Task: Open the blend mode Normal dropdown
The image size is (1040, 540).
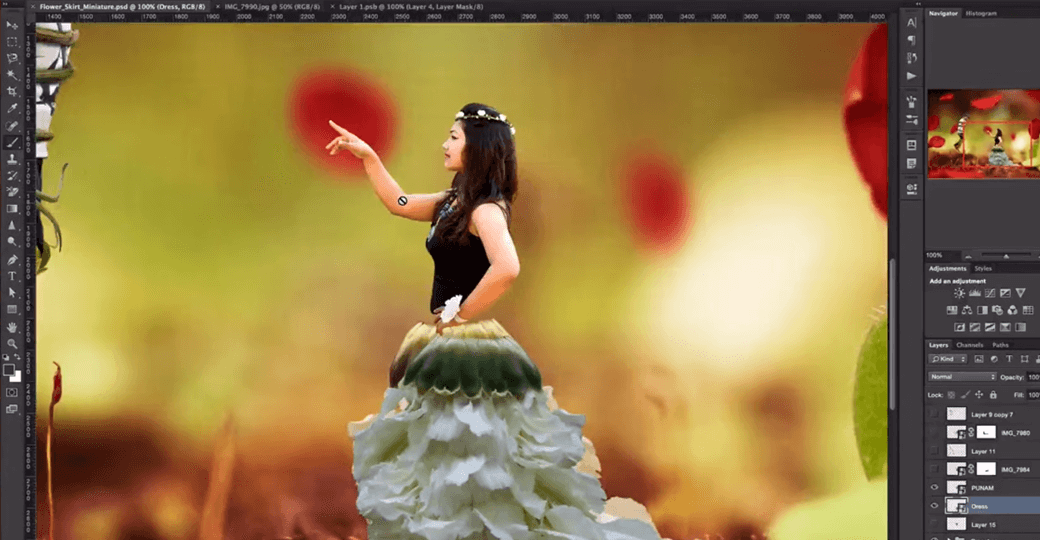Action: click(962, 377)
